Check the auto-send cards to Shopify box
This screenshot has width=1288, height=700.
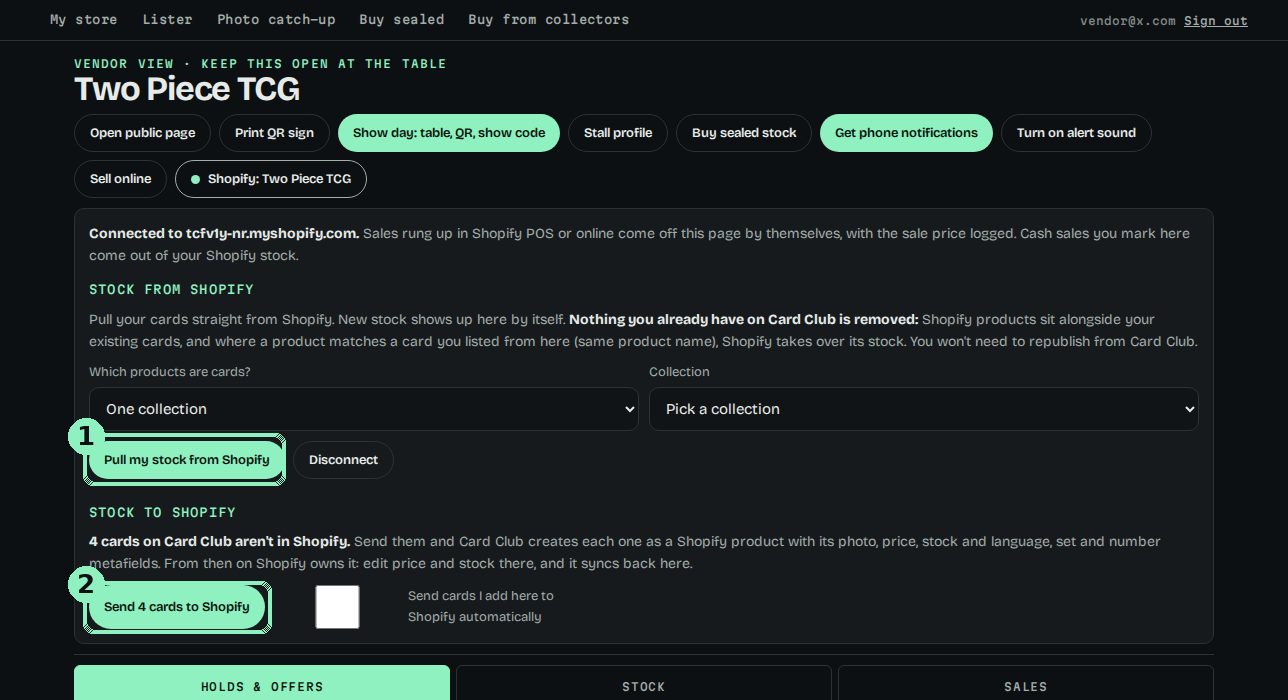(337, 607)
